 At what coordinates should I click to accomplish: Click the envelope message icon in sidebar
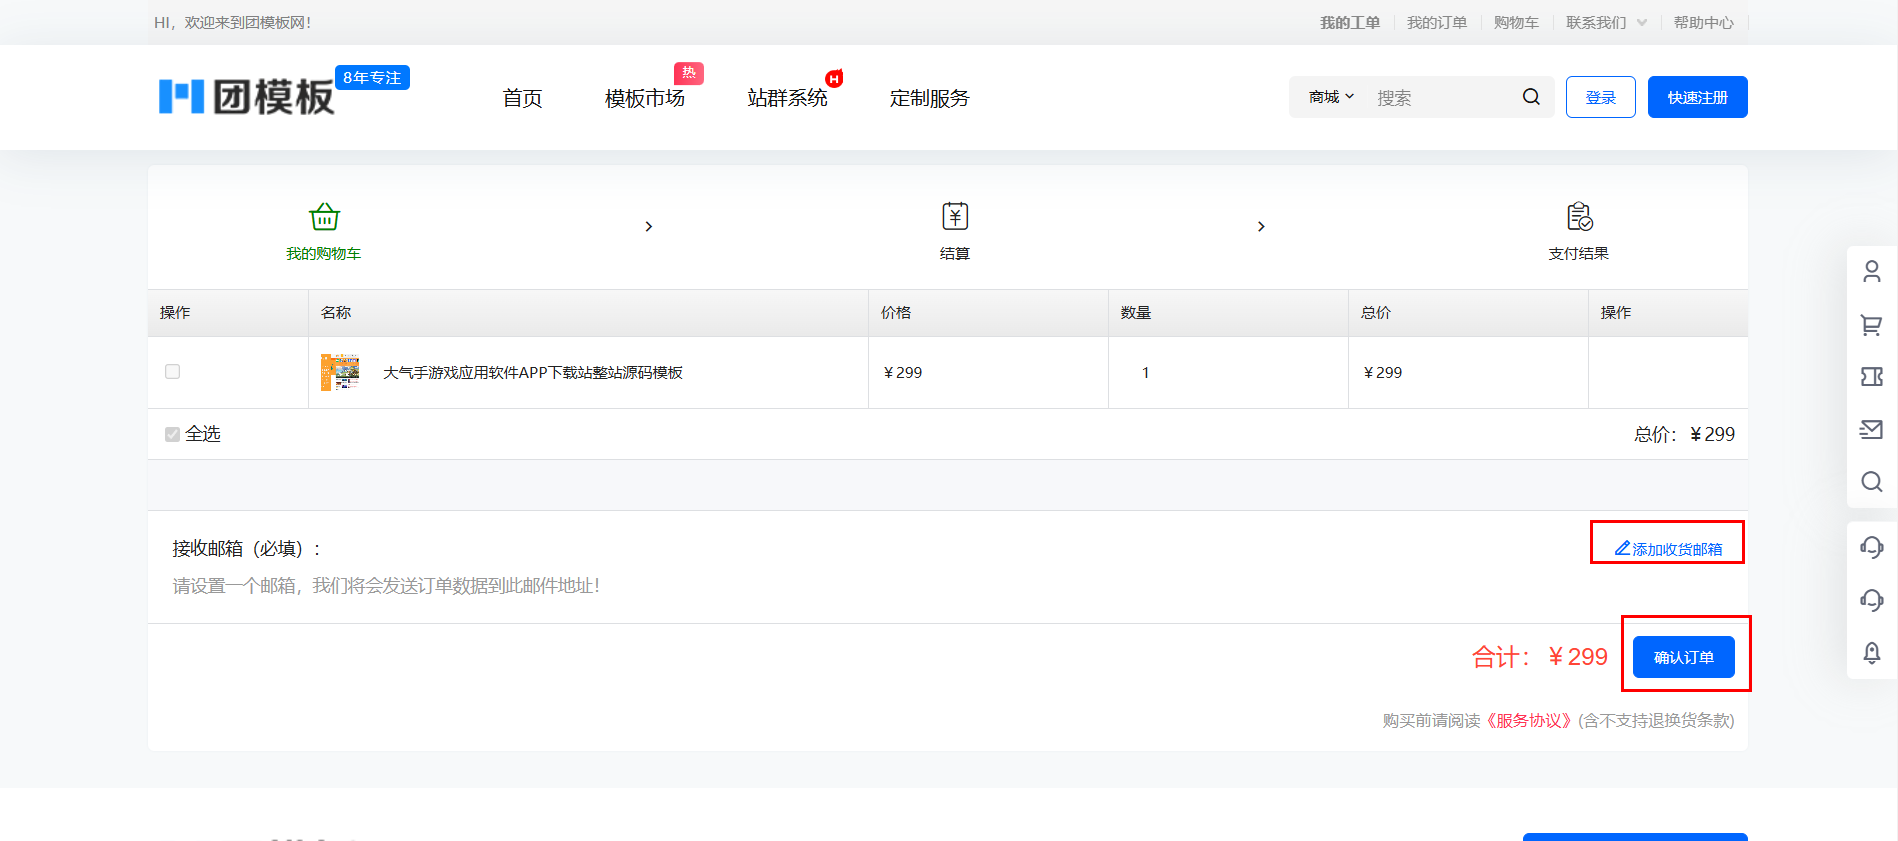[1871, 430]
